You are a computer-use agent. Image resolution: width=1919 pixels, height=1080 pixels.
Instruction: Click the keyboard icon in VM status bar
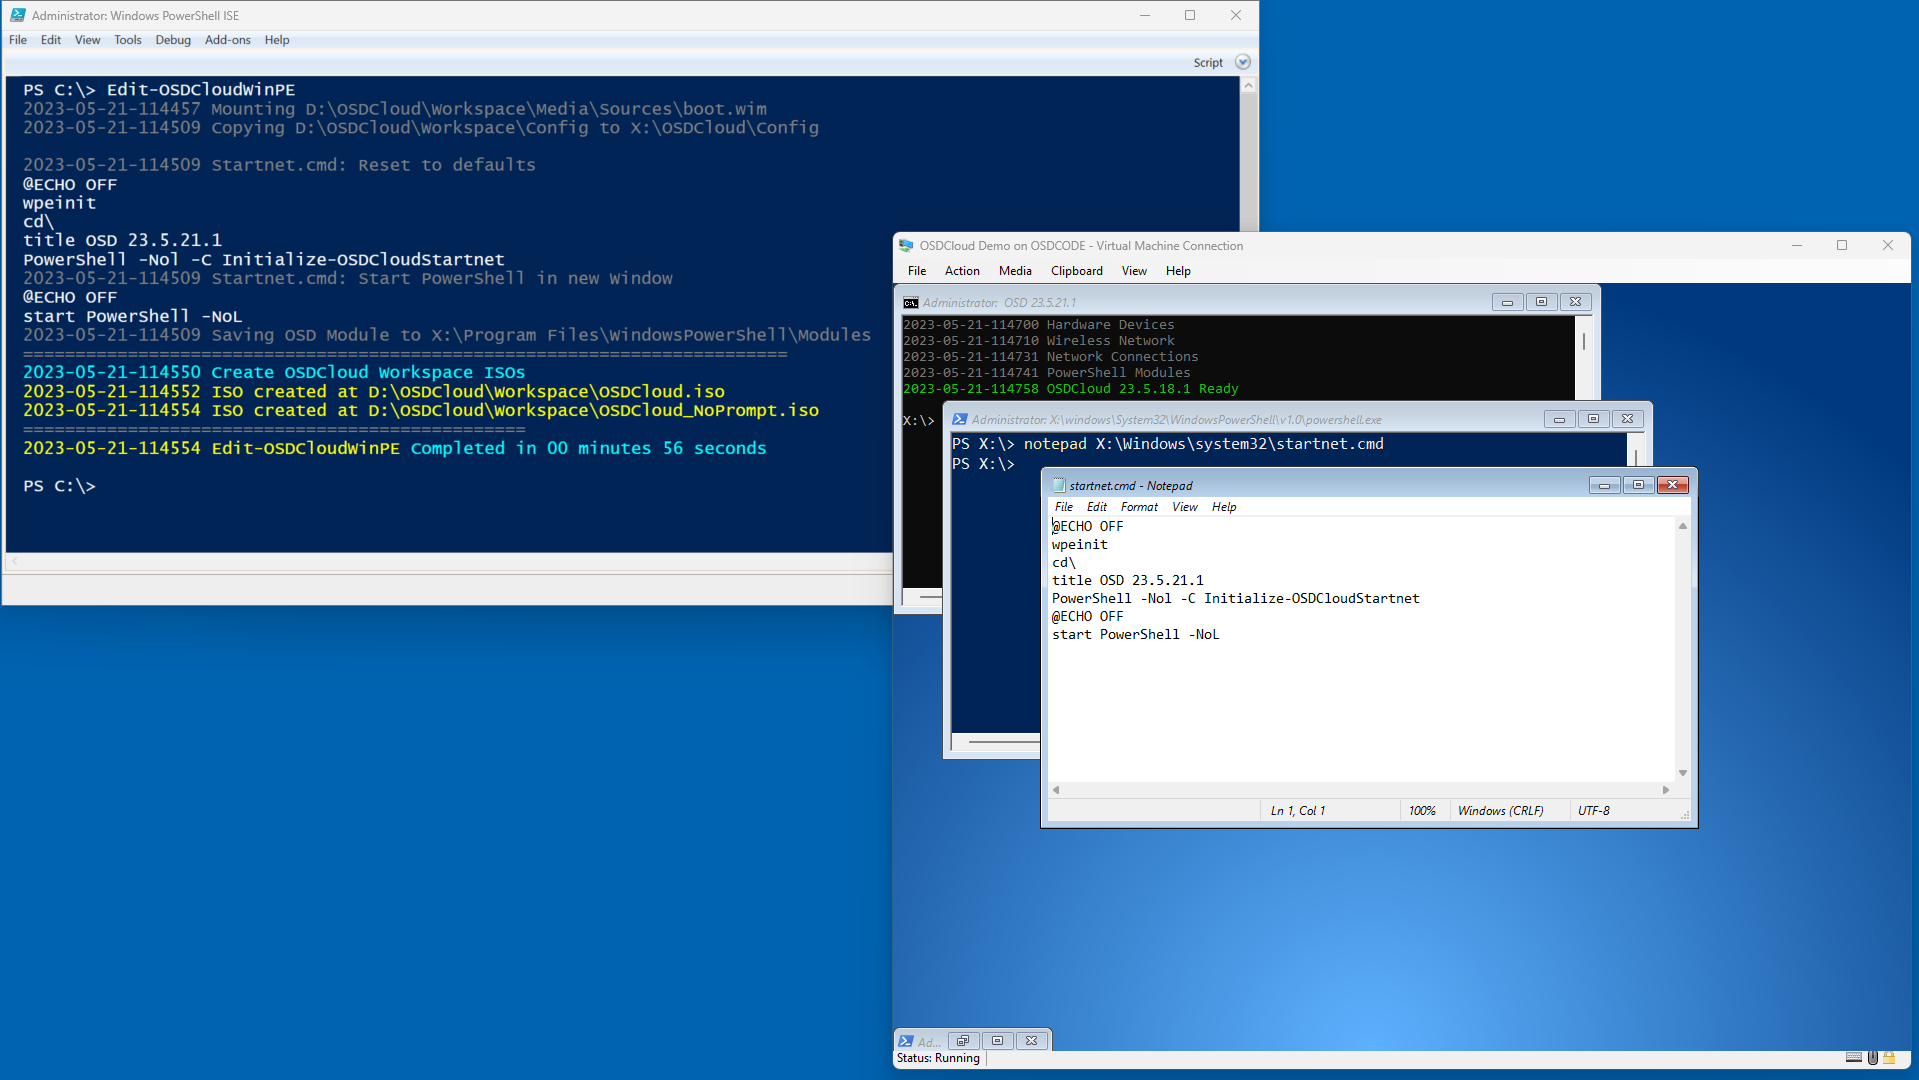click(x=1853, y=1058)
